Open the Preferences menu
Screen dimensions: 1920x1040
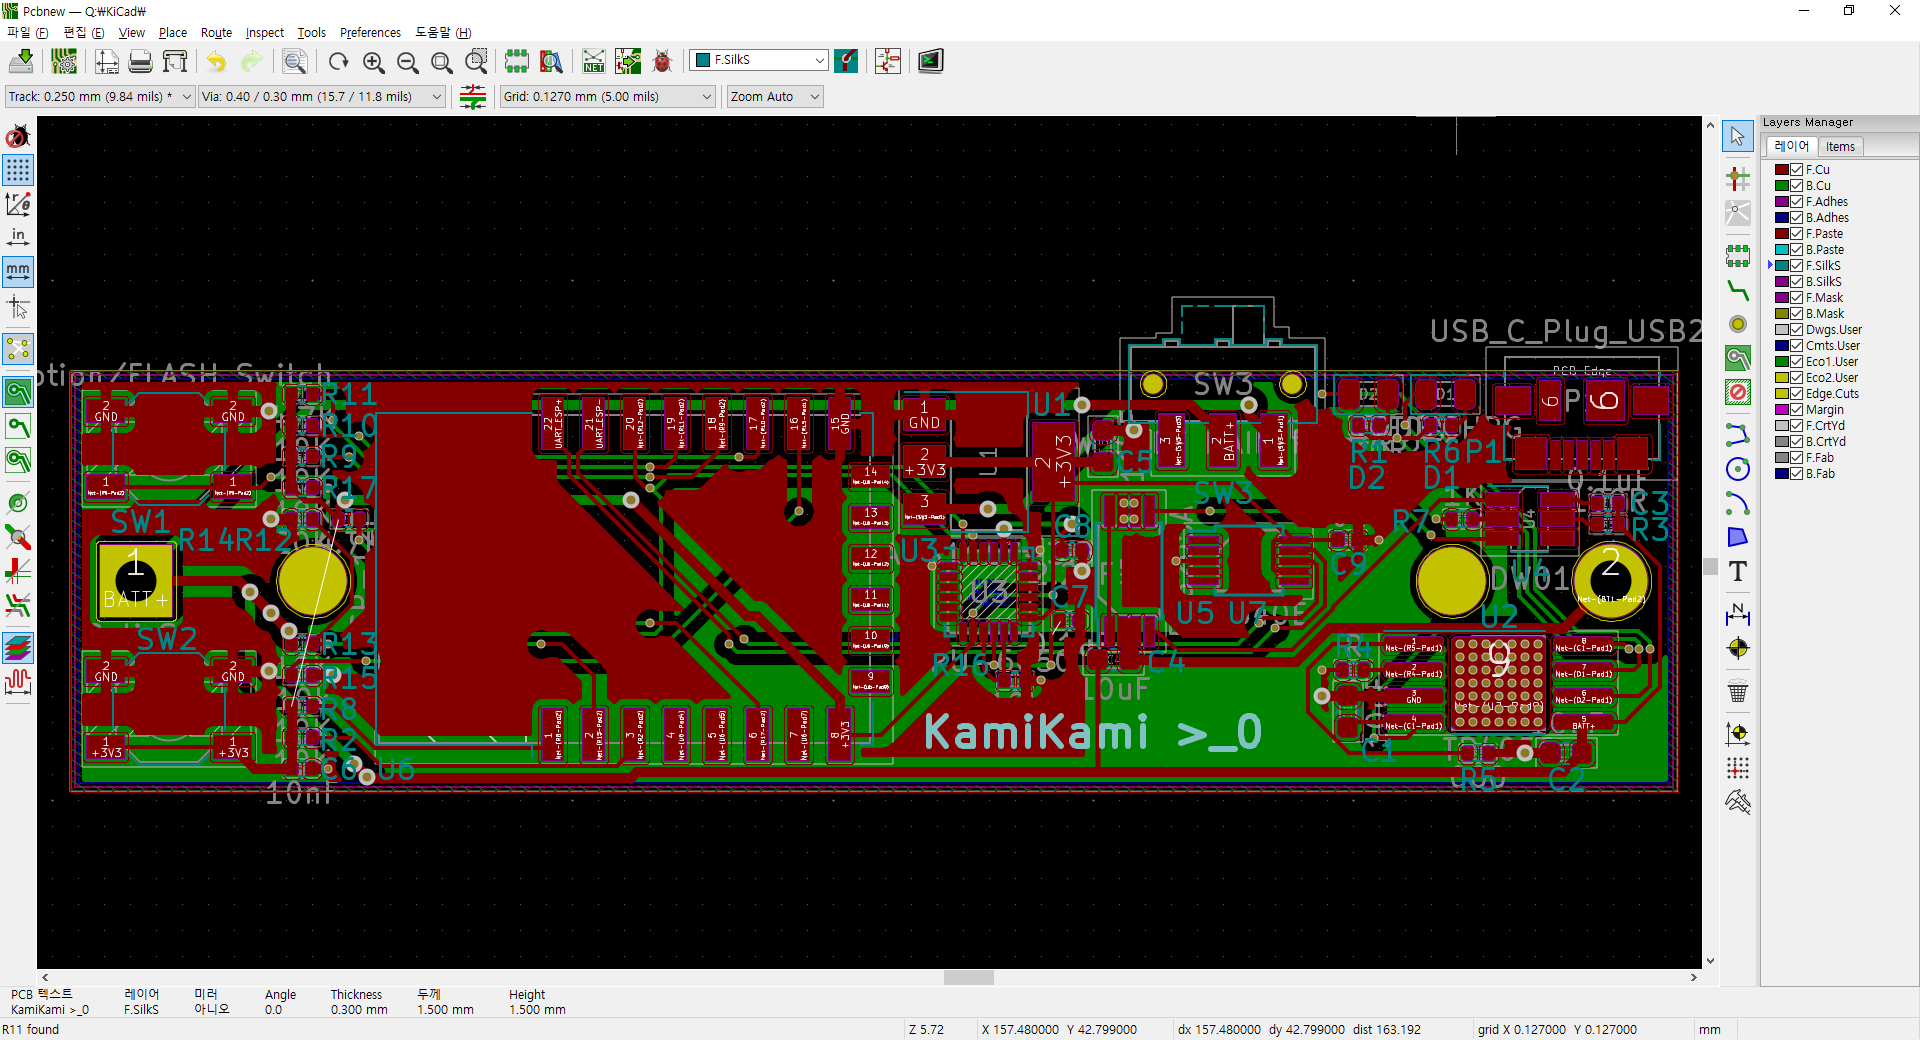370,33
